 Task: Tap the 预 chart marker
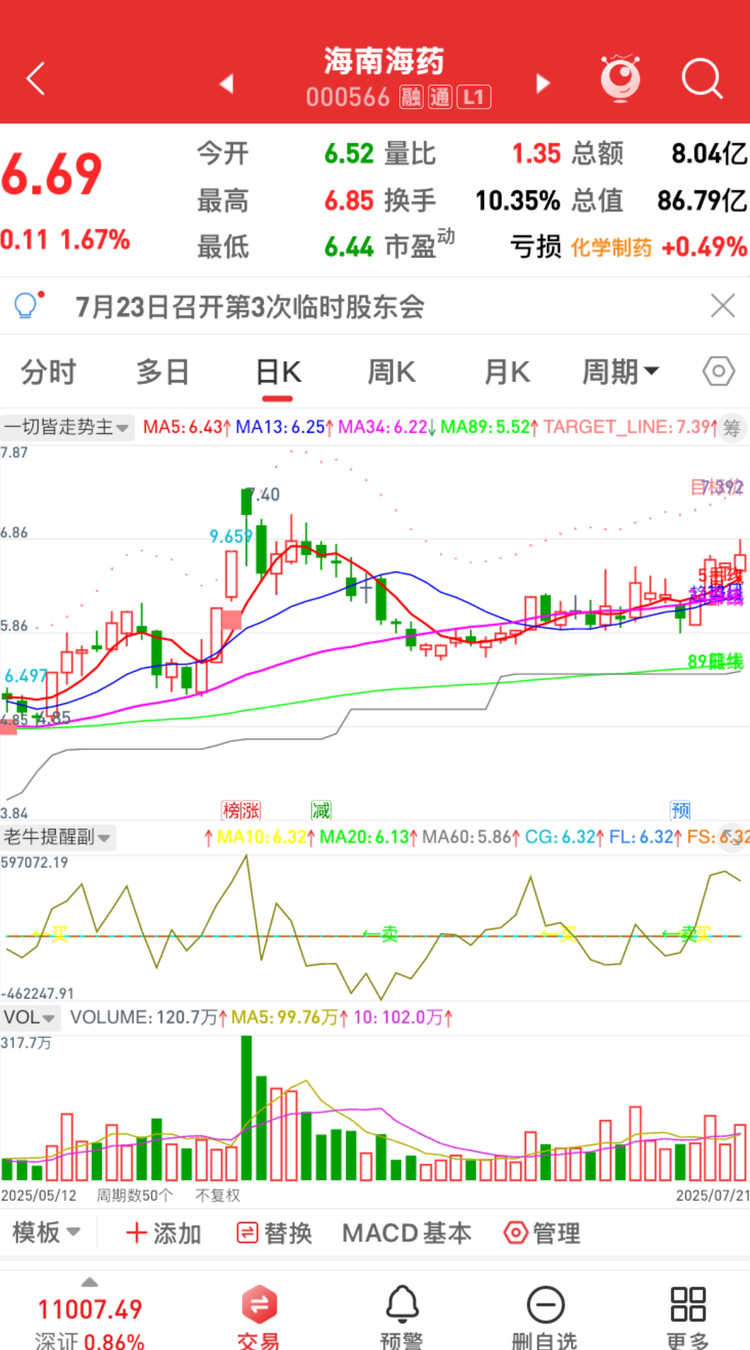[x=680, y=810]
